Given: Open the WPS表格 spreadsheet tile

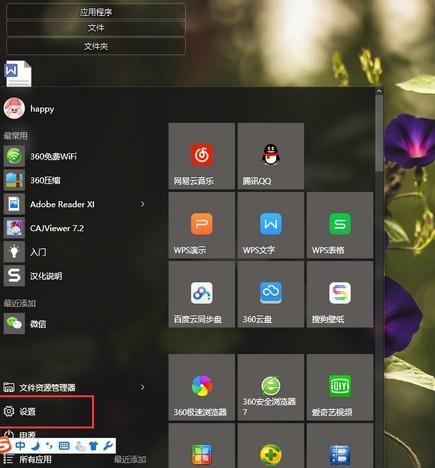Looking at the screenshot, I should (x=340, y=225).
